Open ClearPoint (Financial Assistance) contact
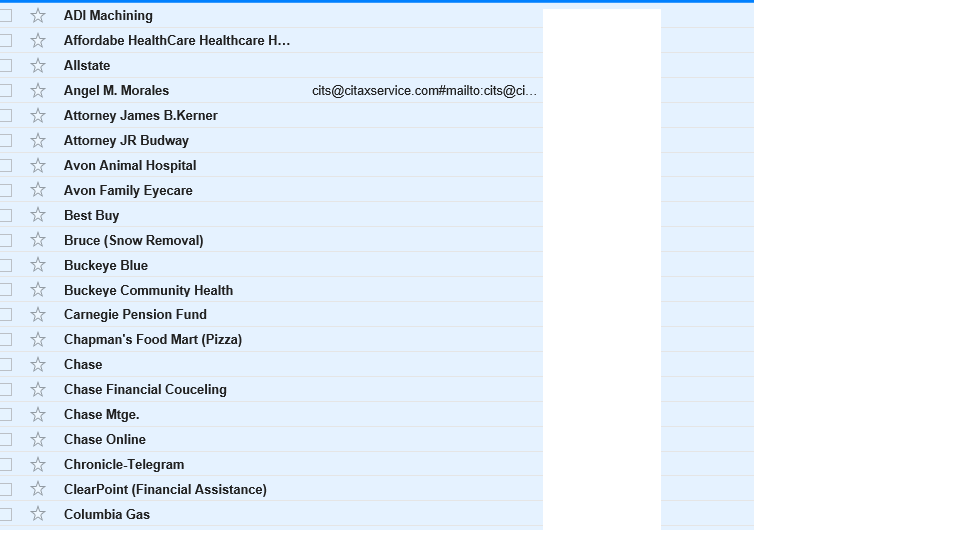Image resolution: width=960 pixels, height=540 pixels. point(165,490)
